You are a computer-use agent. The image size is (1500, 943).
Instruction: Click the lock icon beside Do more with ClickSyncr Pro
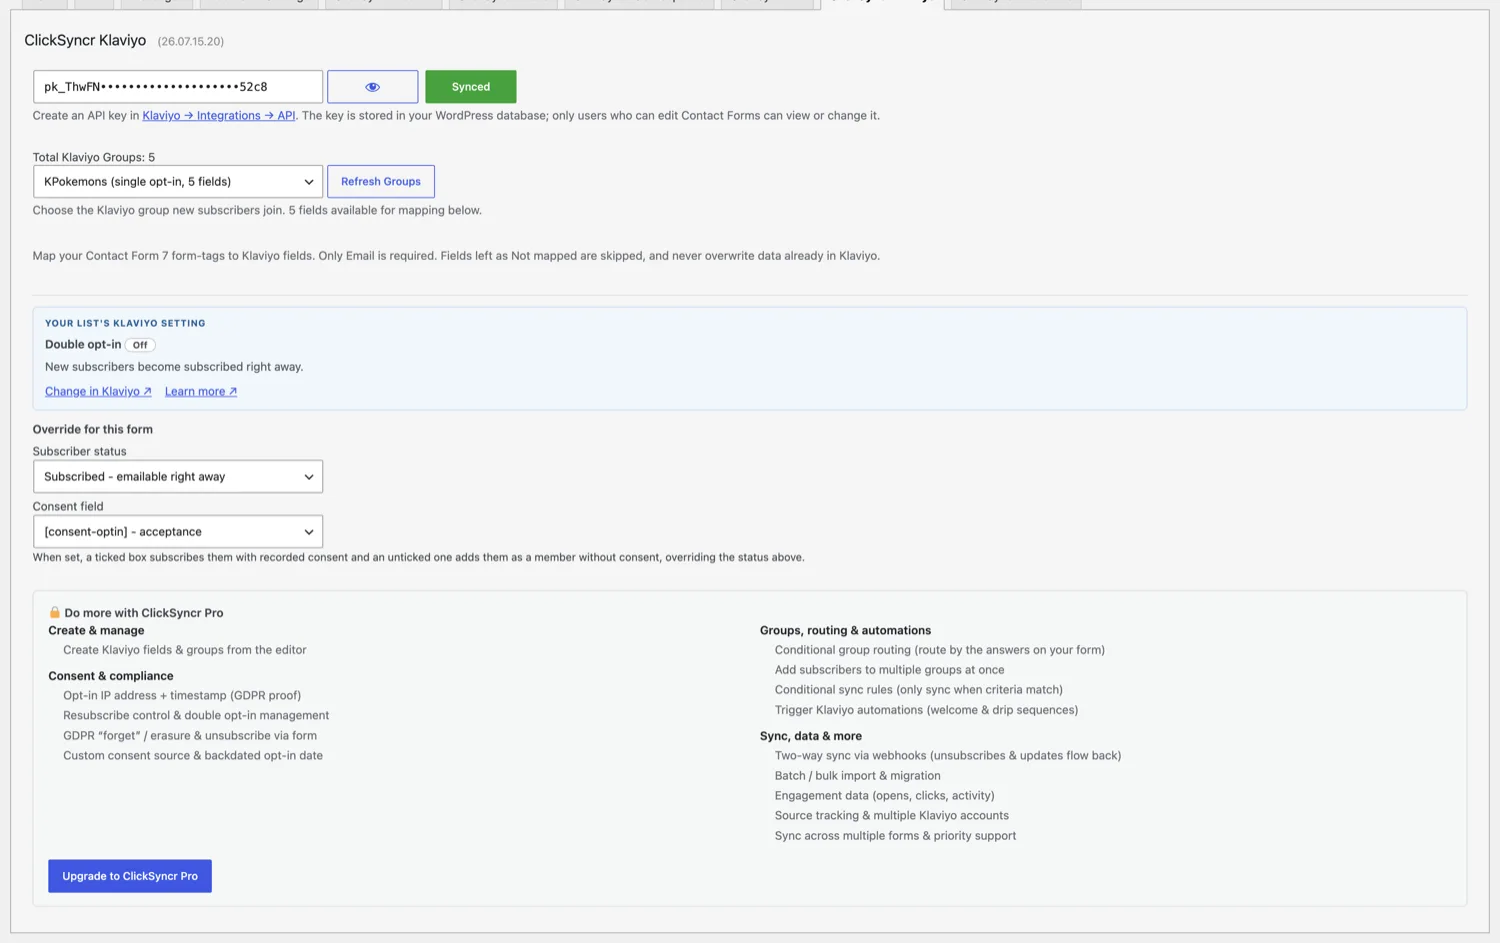(55, 612)
